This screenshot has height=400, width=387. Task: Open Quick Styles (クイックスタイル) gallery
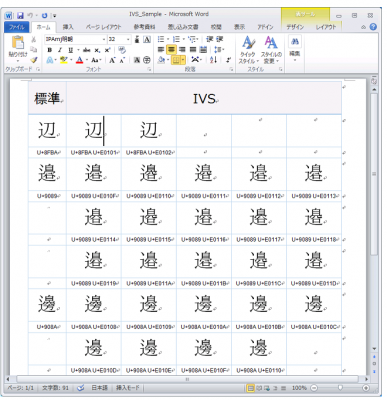click(248, 49)
